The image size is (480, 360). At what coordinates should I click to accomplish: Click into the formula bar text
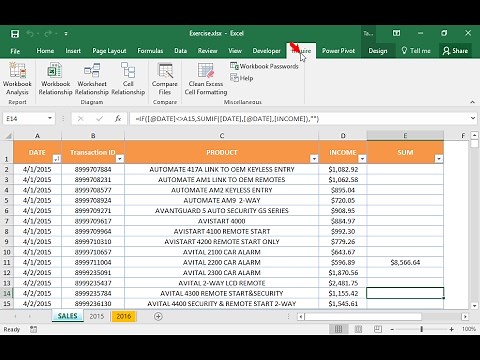[x=298, y=118]
